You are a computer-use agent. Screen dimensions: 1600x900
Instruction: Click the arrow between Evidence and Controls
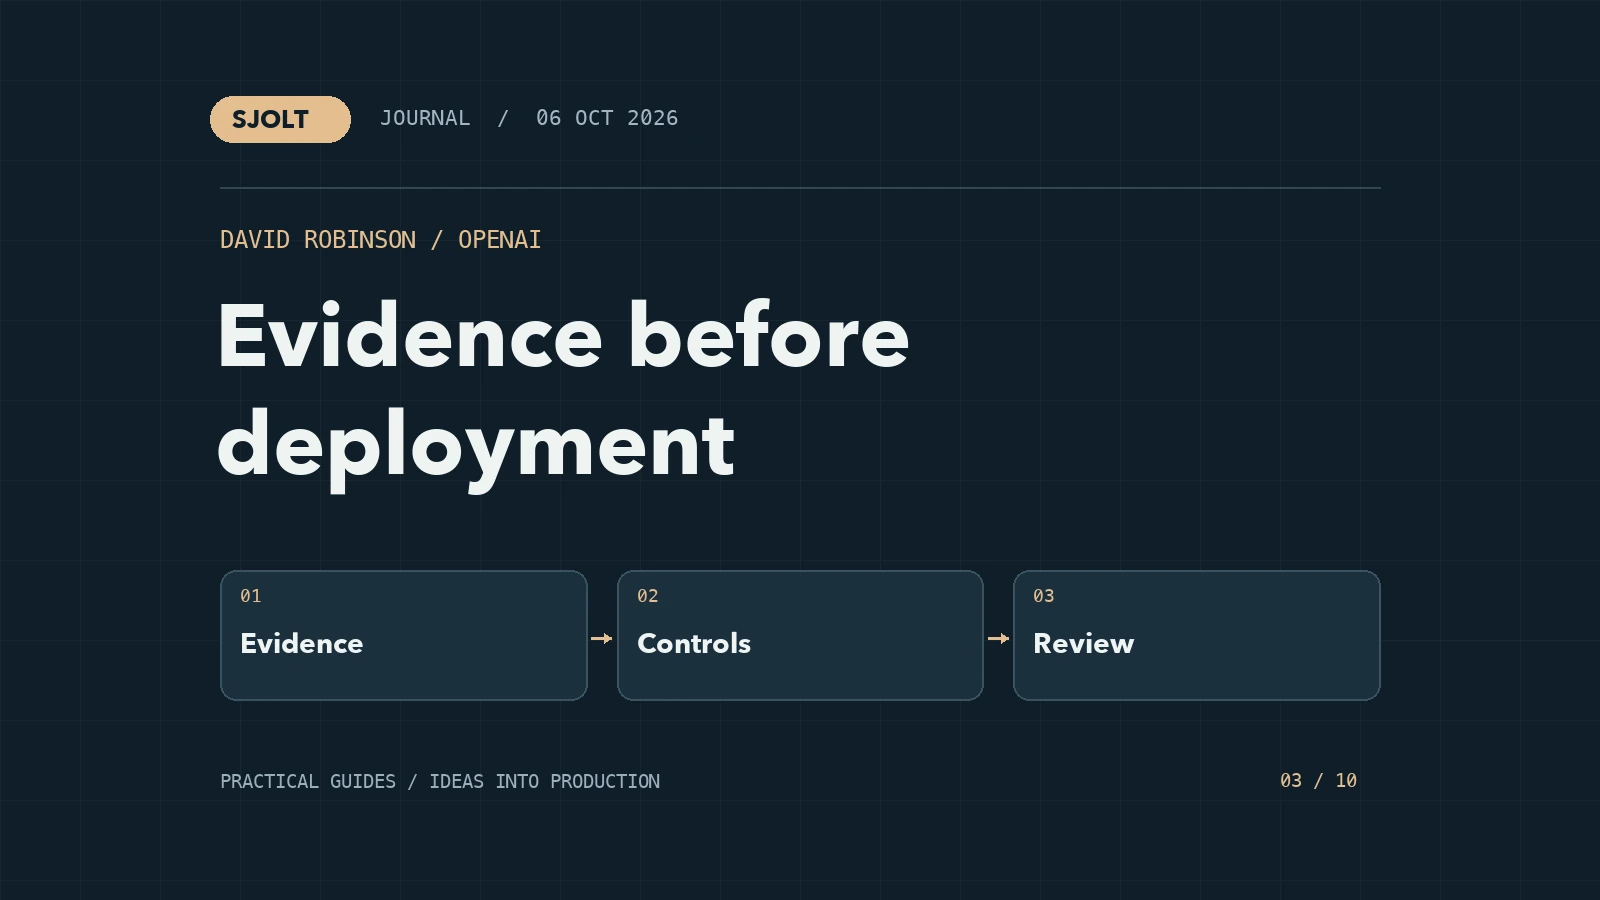(x=602, y=638)
